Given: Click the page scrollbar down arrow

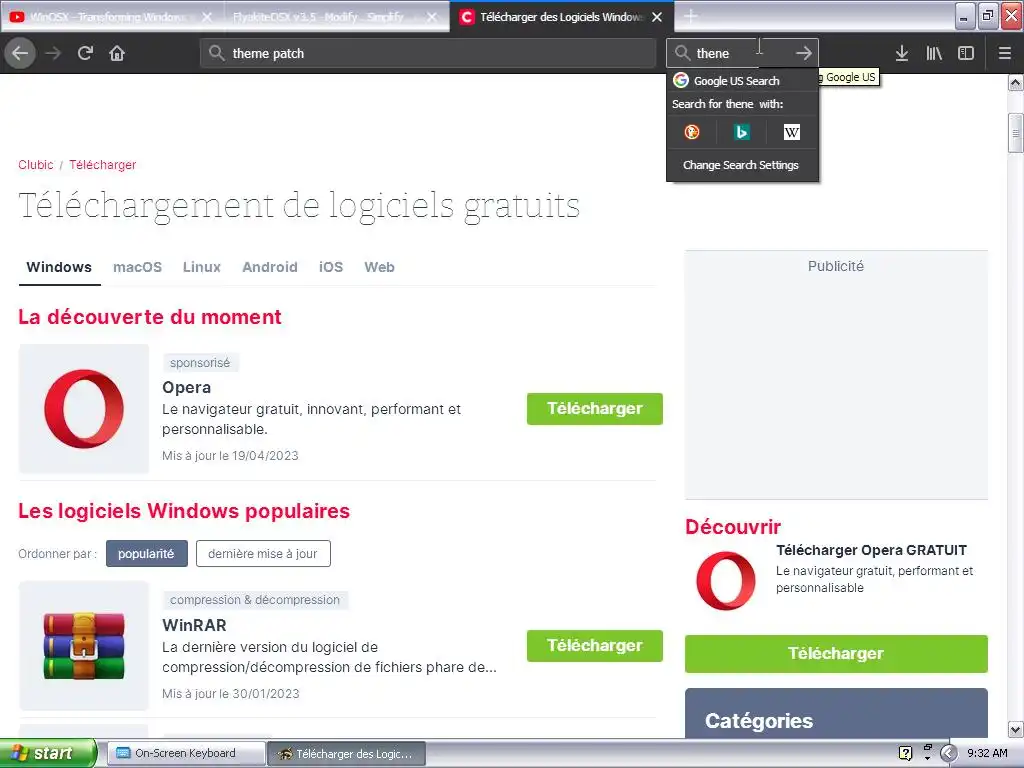Looking at the screenshot, I should click(1016, 729).
